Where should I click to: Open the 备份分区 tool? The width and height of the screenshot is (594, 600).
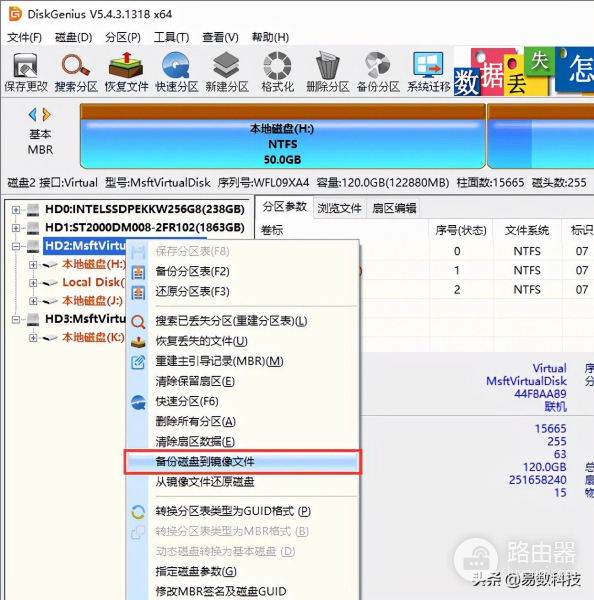pyautogui.click(x=378, y=72)
